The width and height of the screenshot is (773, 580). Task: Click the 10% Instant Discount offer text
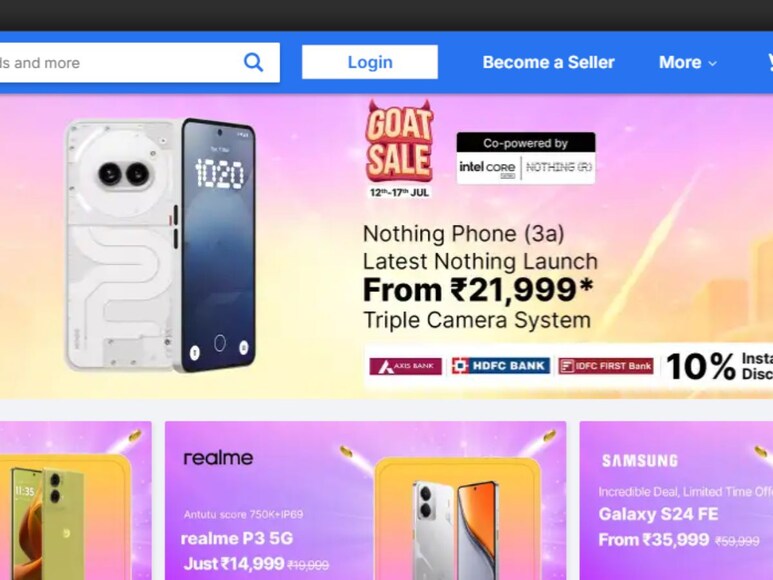(x=719, y=366)
